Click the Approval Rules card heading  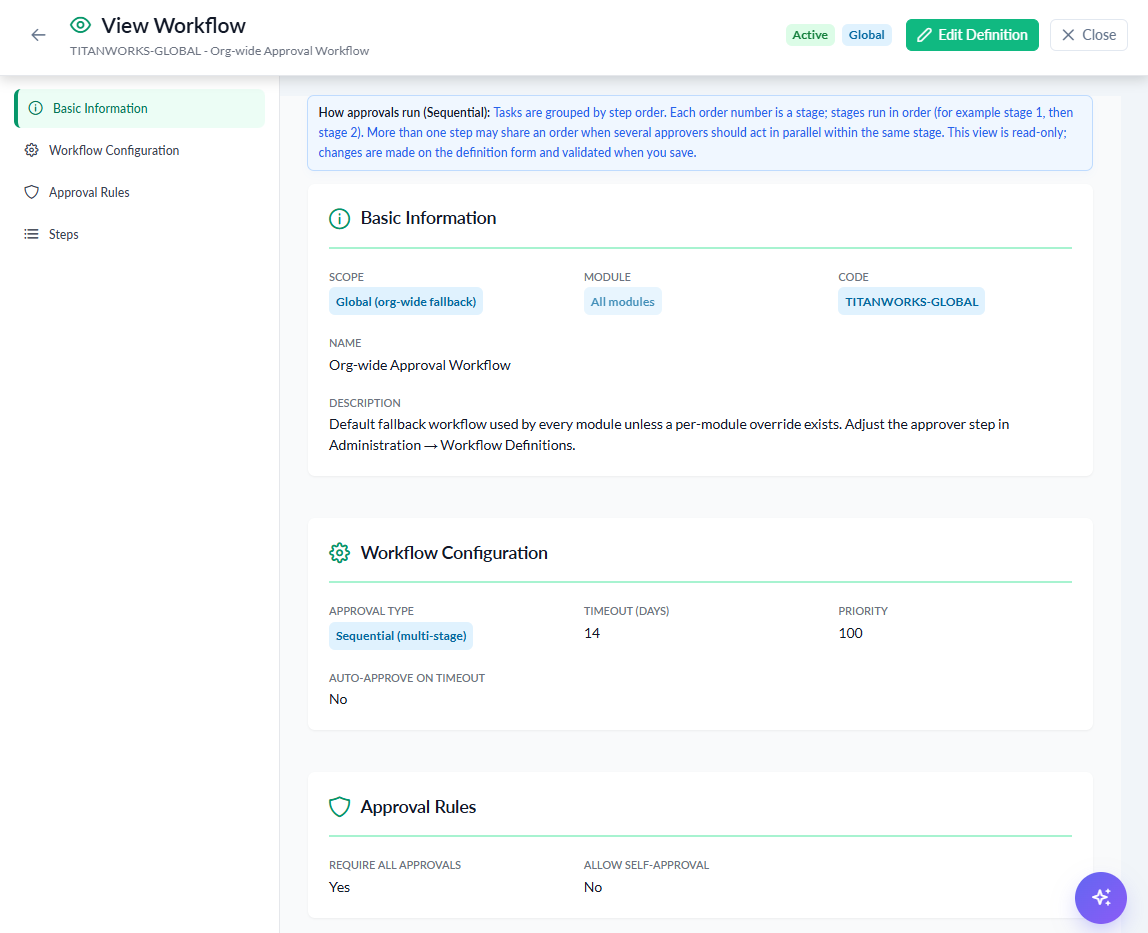pos(418,807)
